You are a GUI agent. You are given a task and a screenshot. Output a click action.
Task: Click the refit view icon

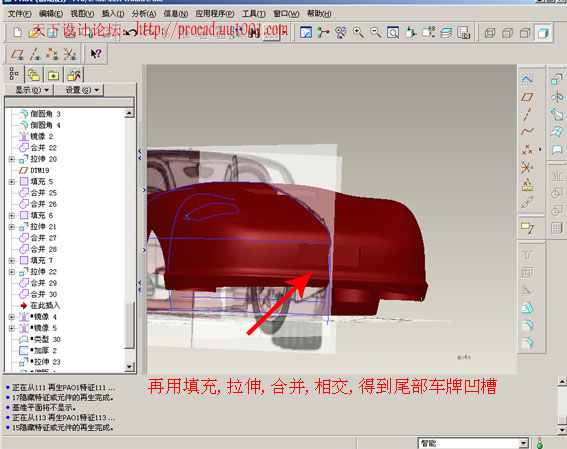[393, 33]
